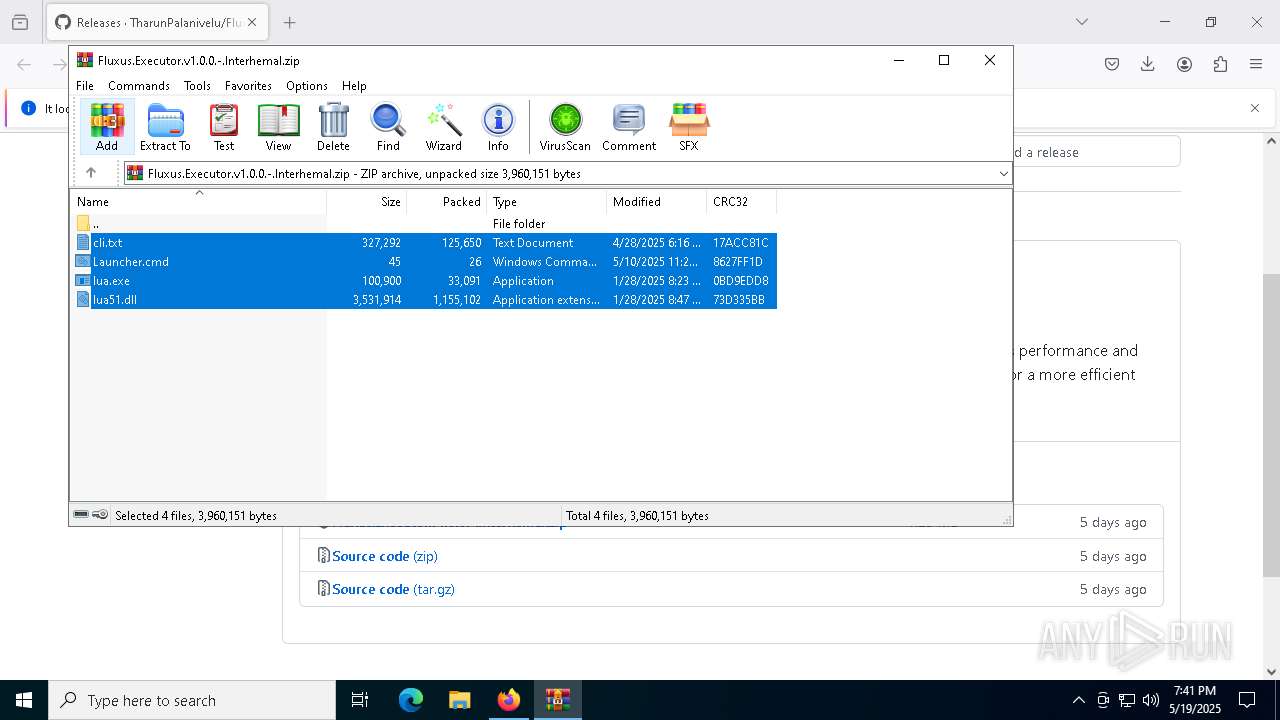Open the Tools menu
Screen dimensions: 1280x720
[197, 86]
